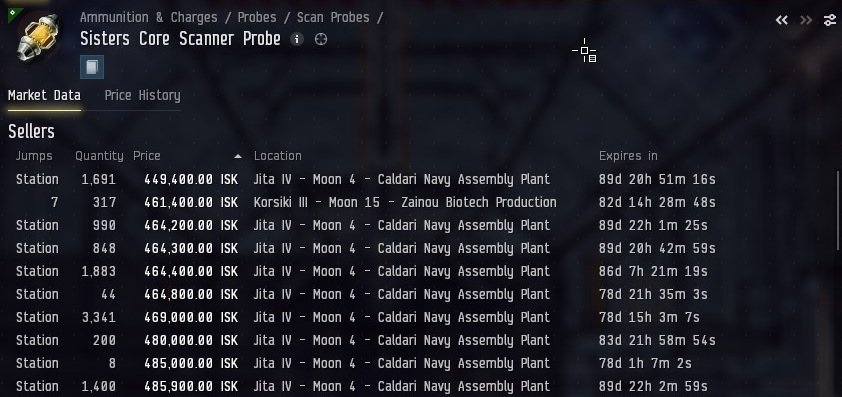Open the Probes breadcrumb category
Viewport: 842px width, 397px height.
pyautogui.click(x=257, y=17)
